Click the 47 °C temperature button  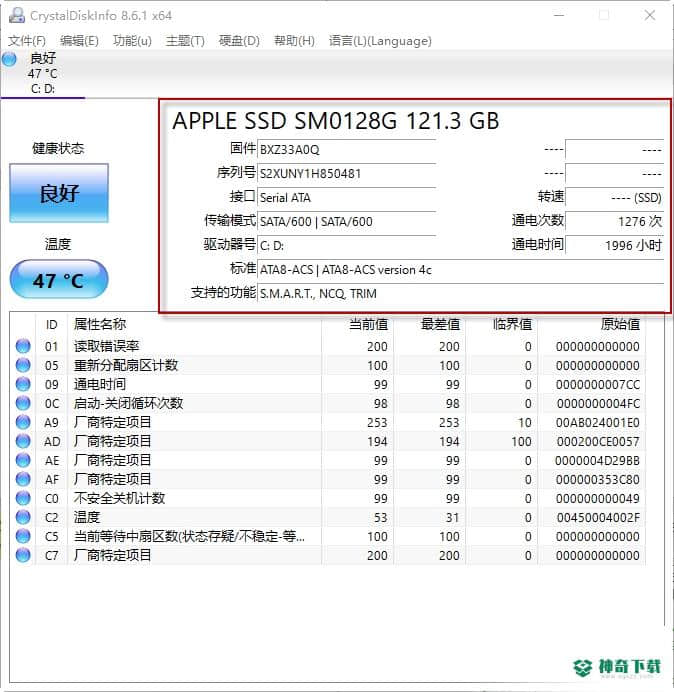(x=59, y=280)
